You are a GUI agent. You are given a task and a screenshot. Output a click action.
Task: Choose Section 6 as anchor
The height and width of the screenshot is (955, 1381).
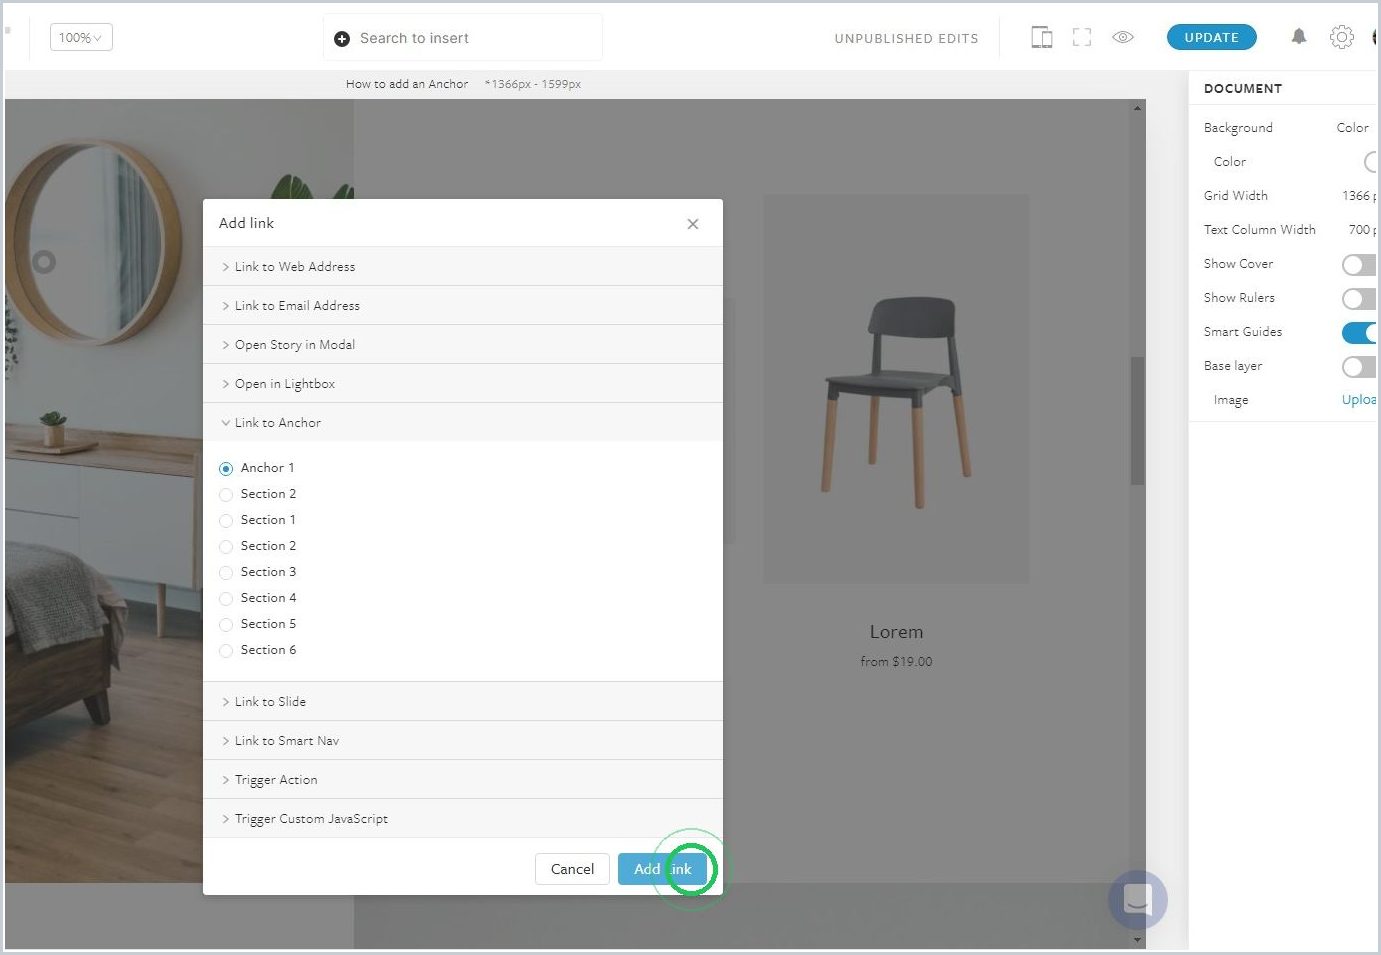click(226, 650)
